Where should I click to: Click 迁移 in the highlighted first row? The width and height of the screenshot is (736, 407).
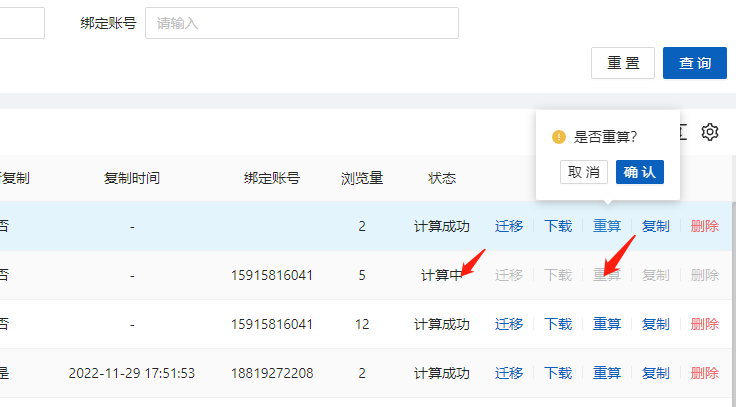(x=509, y=226)
